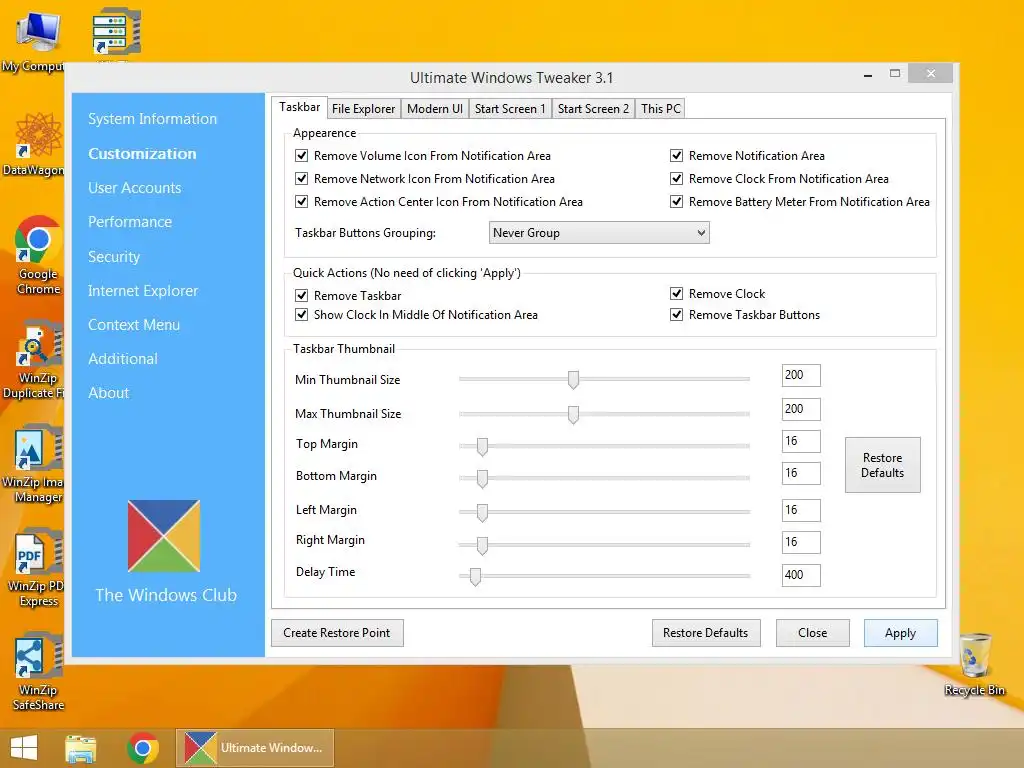
Task: Uncheck Show Clock In Middle Of Notification Area
Action: pos(301,314)
